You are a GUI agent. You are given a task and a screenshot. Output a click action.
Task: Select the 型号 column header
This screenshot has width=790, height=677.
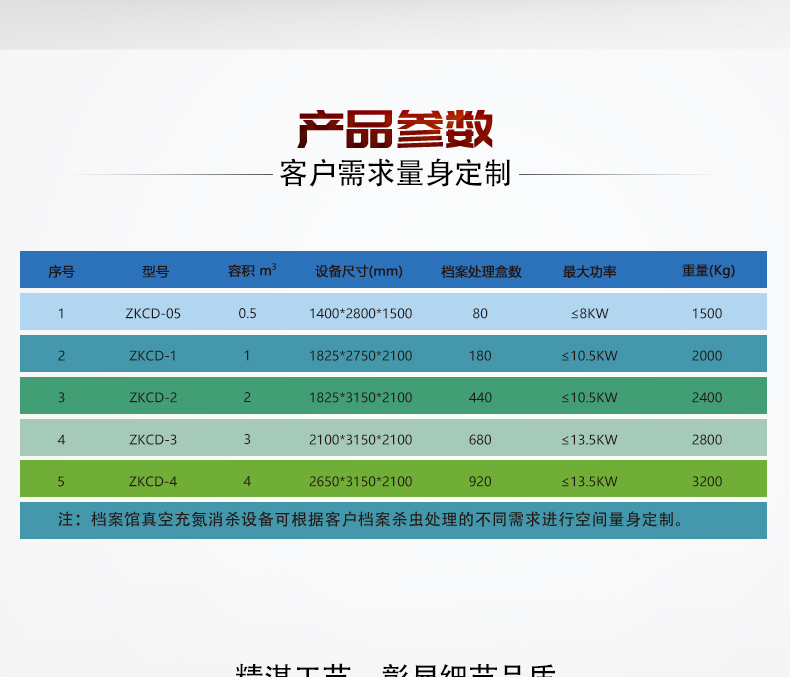pyautogui.click(x=154, y=271)
